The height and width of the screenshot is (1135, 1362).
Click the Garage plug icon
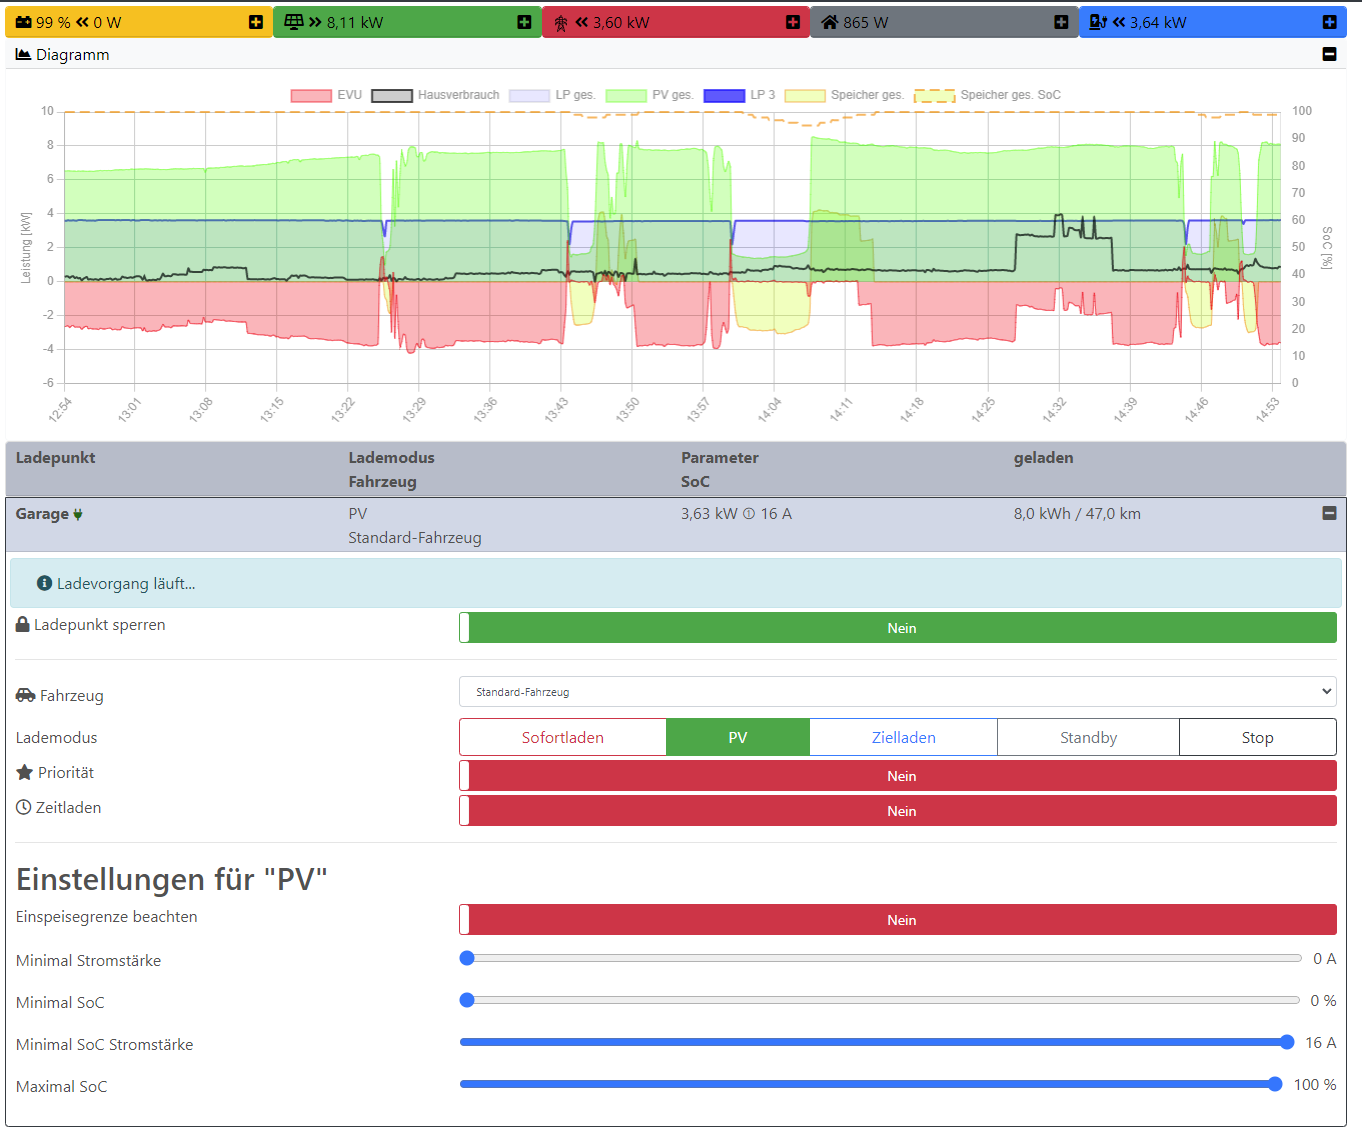[x=78, y=514]
